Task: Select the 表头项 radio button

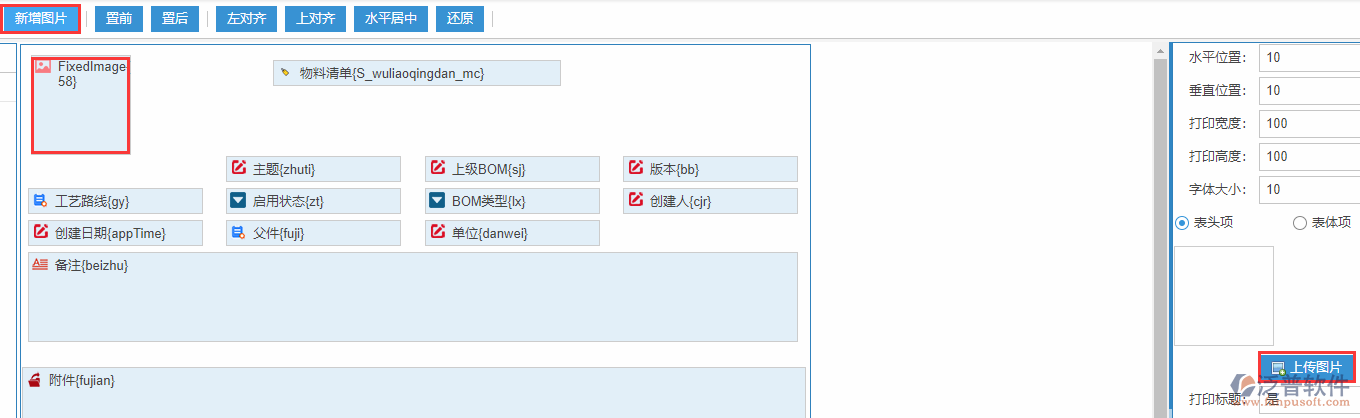Action: 1182,222
